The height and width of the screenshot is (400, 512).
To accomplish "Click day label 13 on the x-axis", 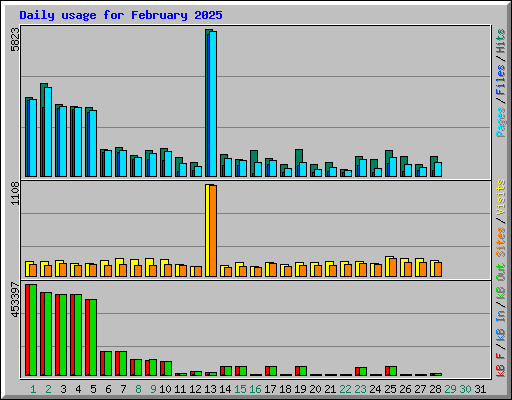I will (x=210, y=389).
